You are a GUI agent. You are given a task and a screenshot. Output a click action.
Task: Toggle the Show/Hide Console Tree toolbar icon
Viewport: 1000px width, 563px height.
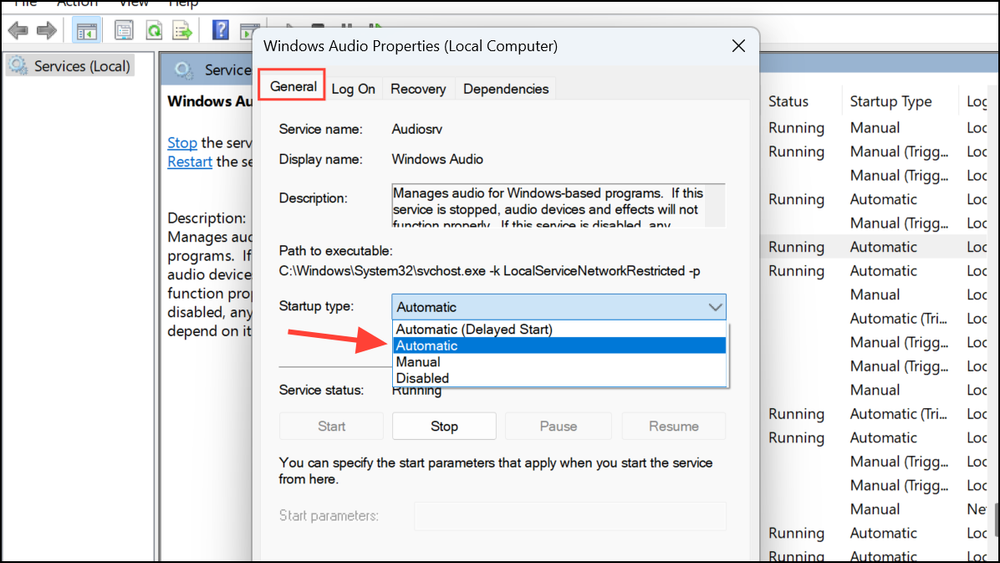click(86, 30)
